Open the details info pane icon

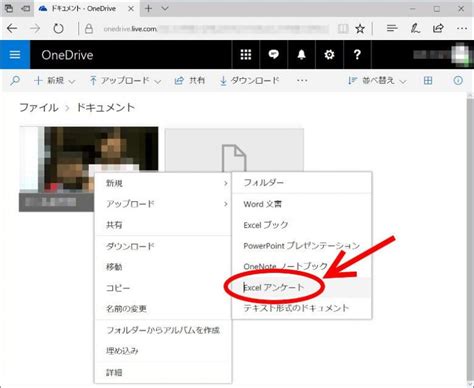[458, 81]
